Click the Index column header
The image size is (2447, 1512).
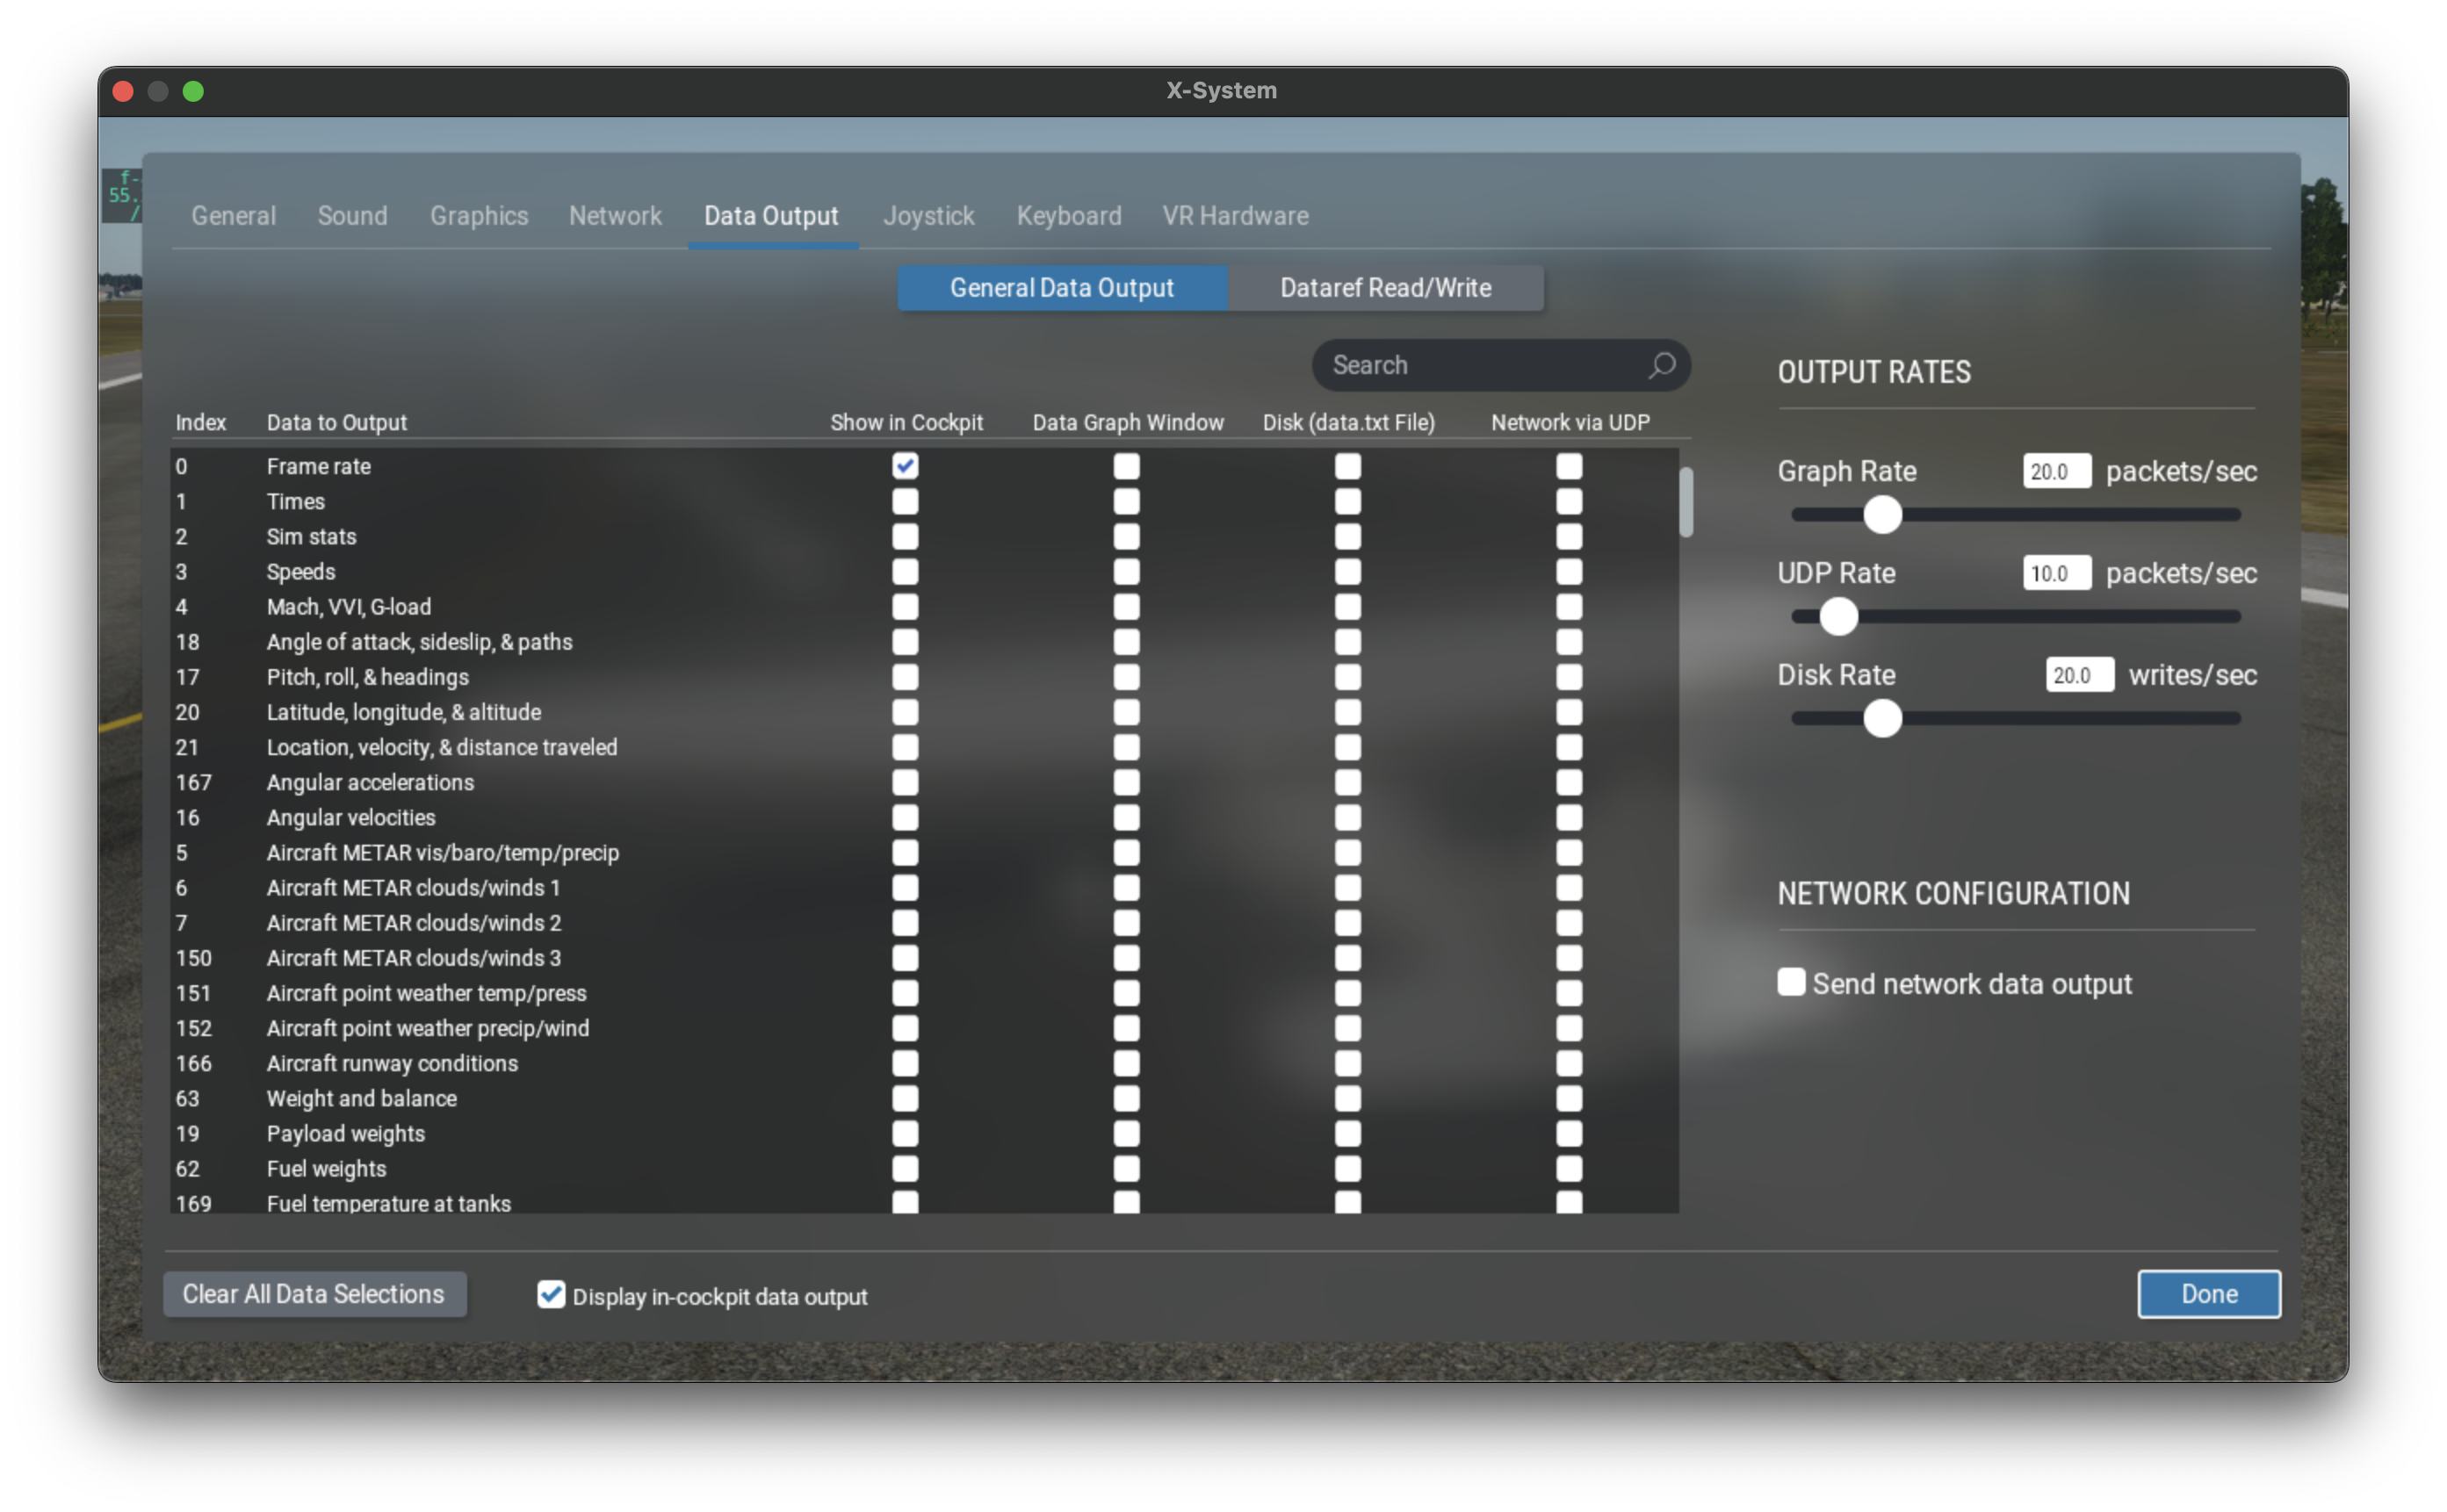coord(200,422)
